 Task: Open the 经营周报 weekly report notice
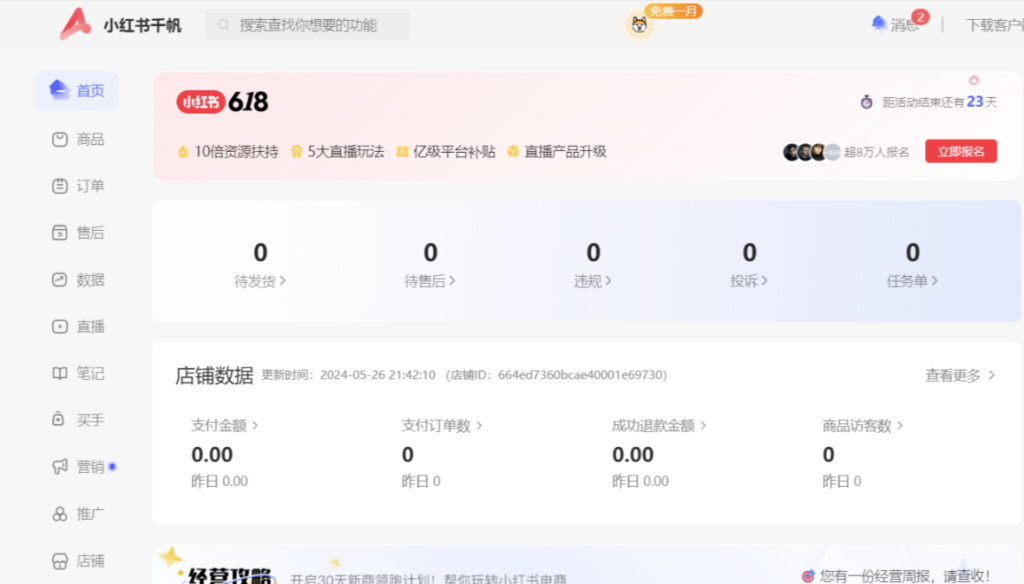905,576
